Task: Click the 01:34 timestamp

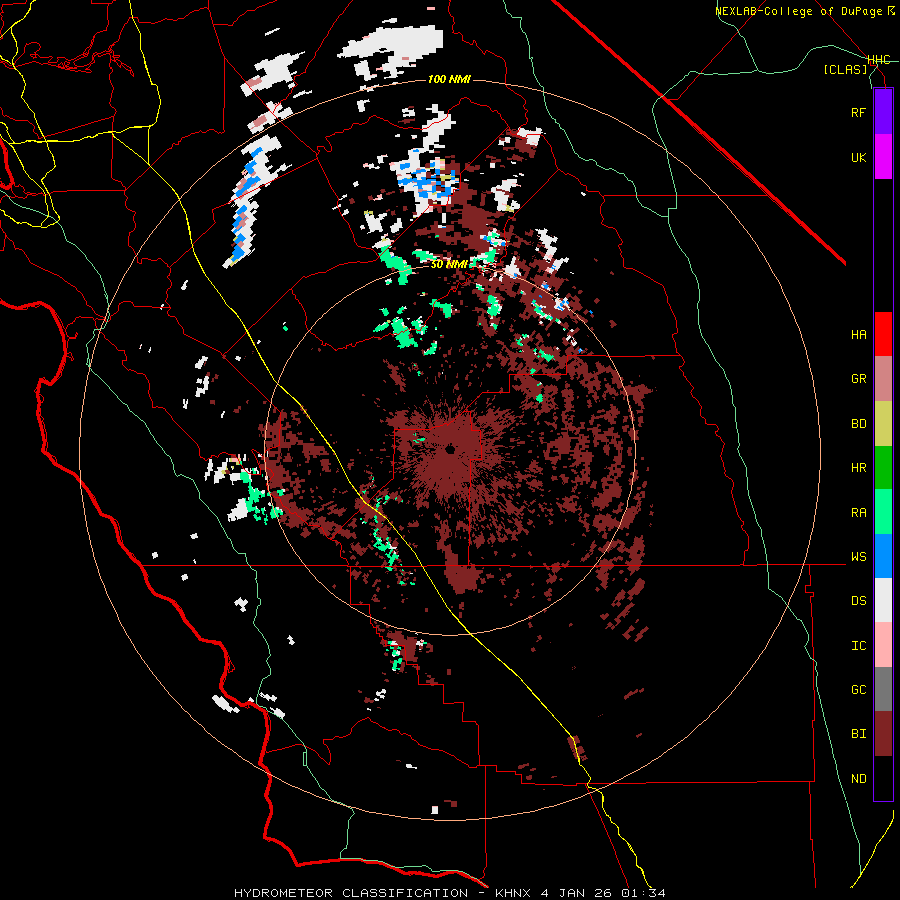Action: coord(643,893)
